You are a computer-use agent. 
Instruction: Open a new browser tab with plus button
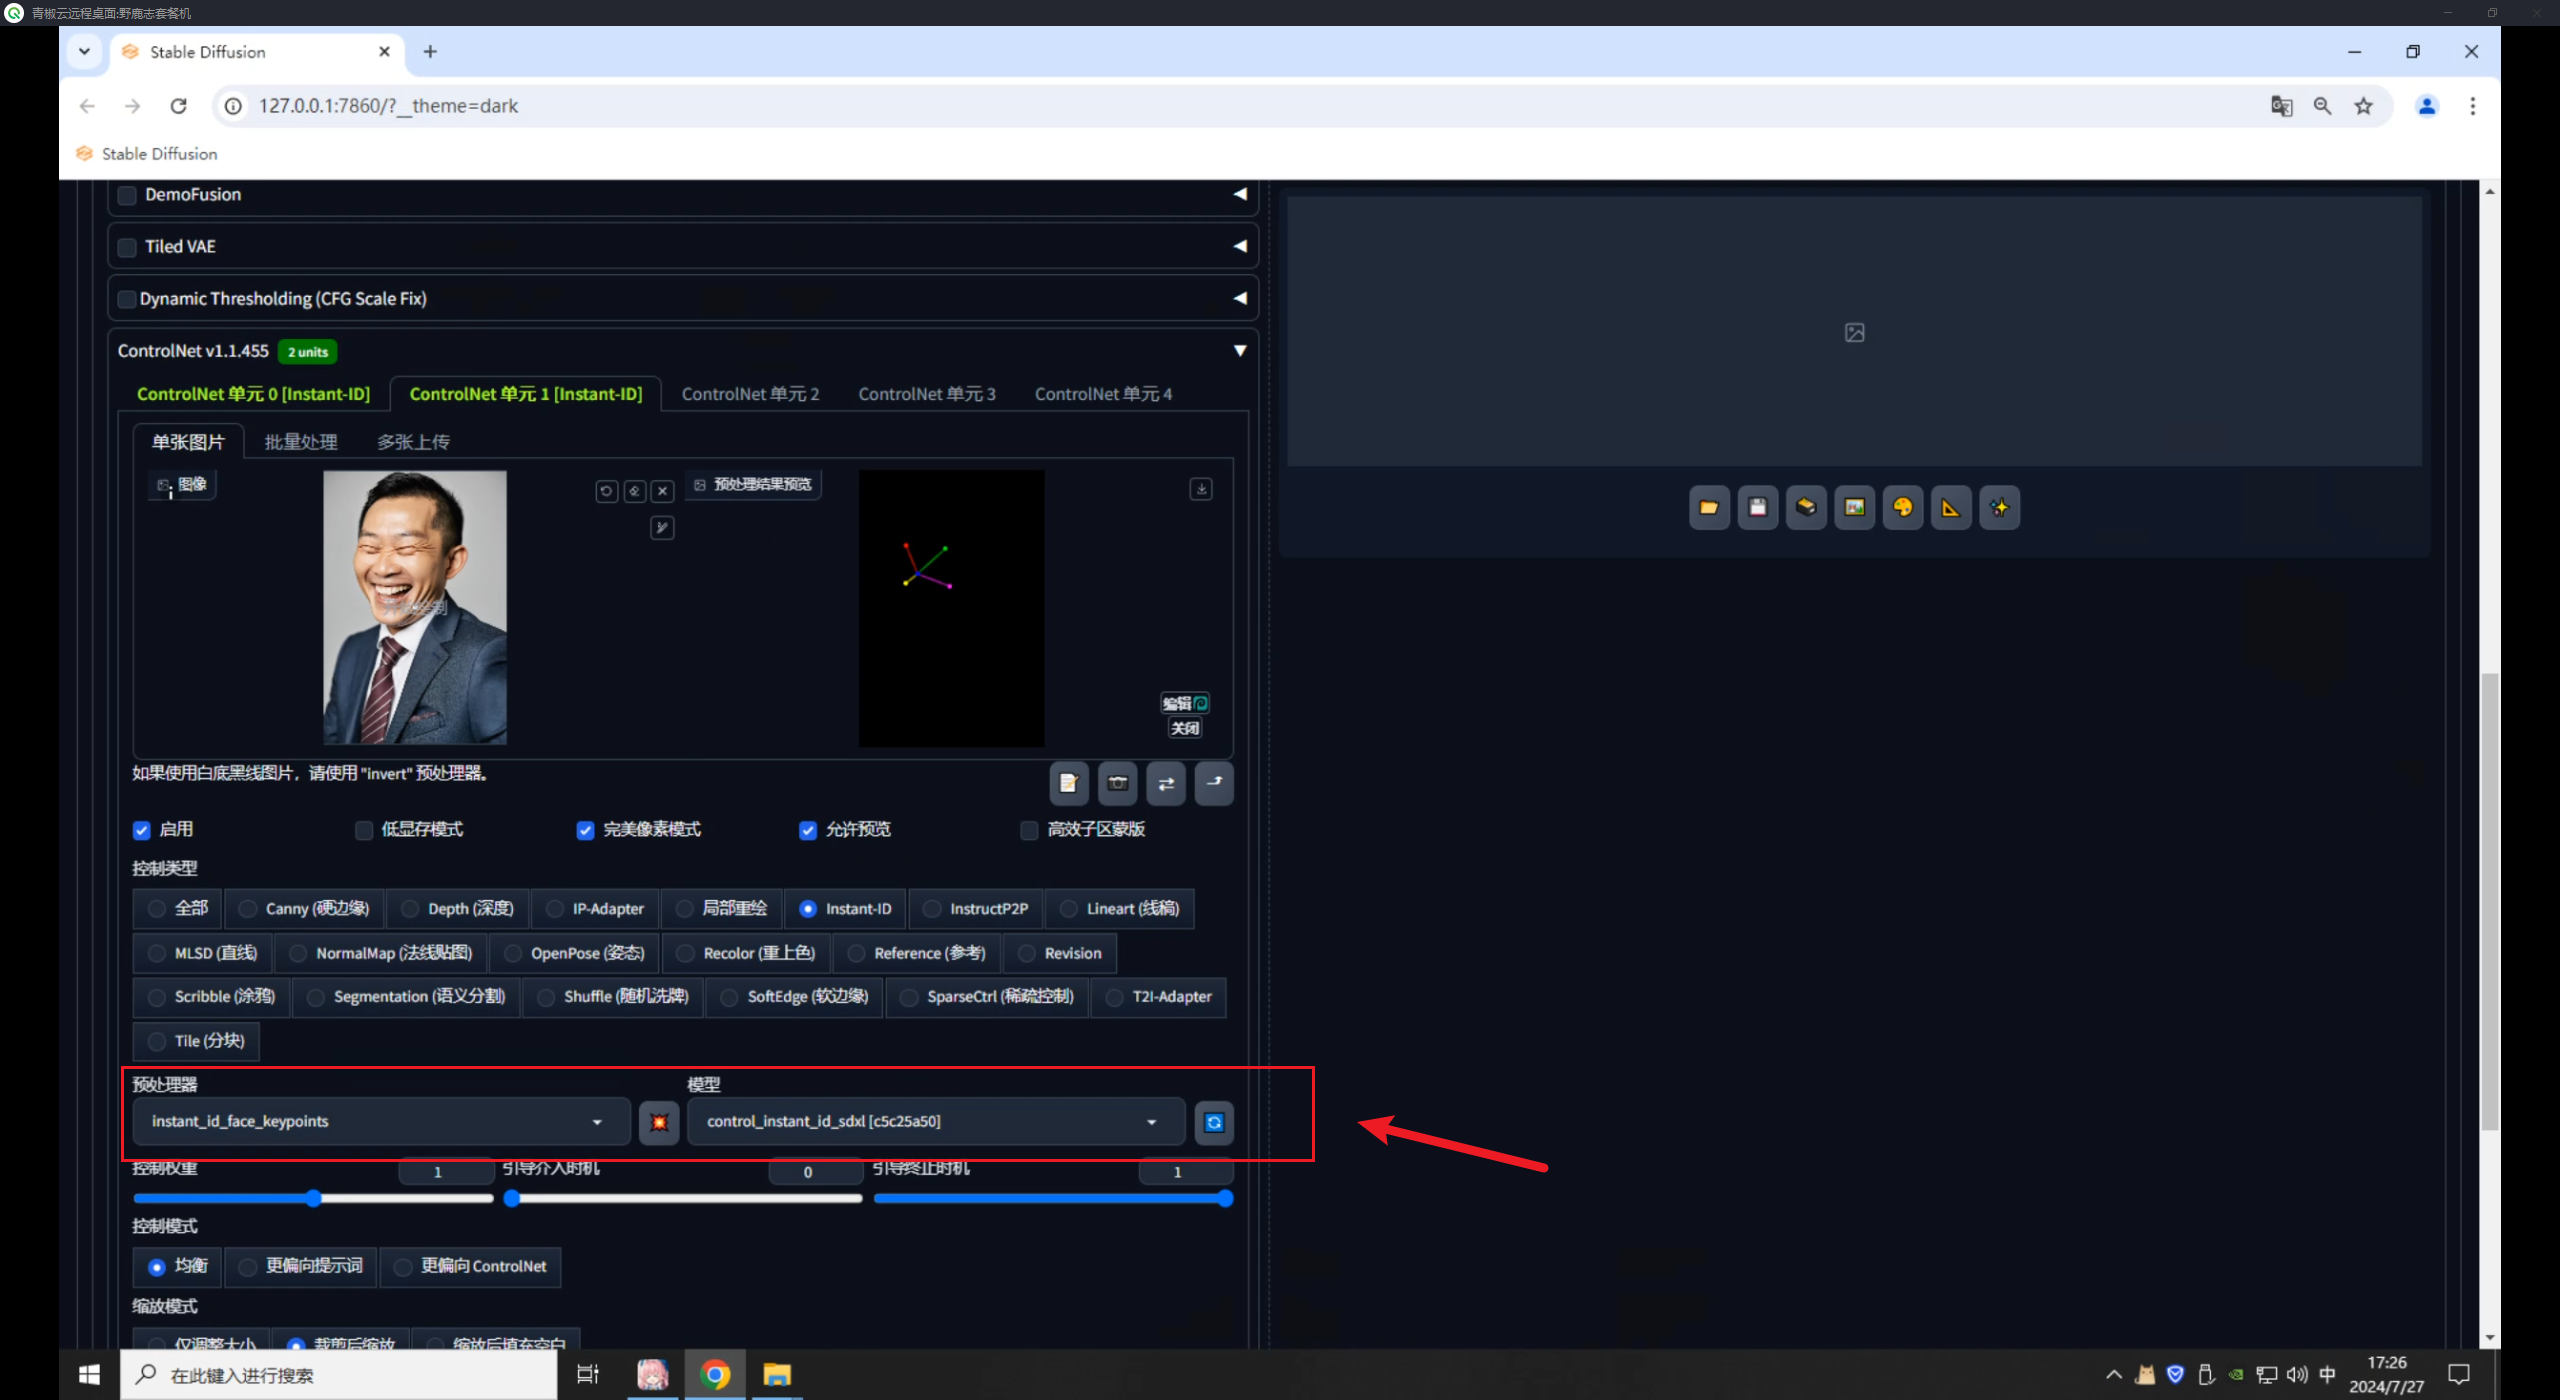tap(430, 52)
